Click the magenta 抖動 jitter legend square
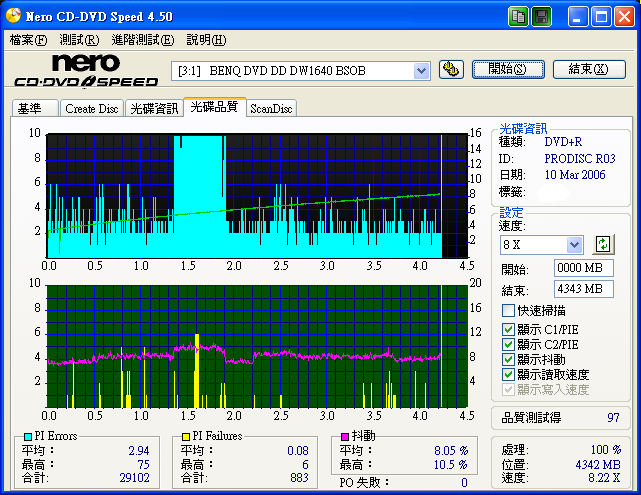Image resolution: width=641 pixels, height=495 pixels. [x=345, y=437]
